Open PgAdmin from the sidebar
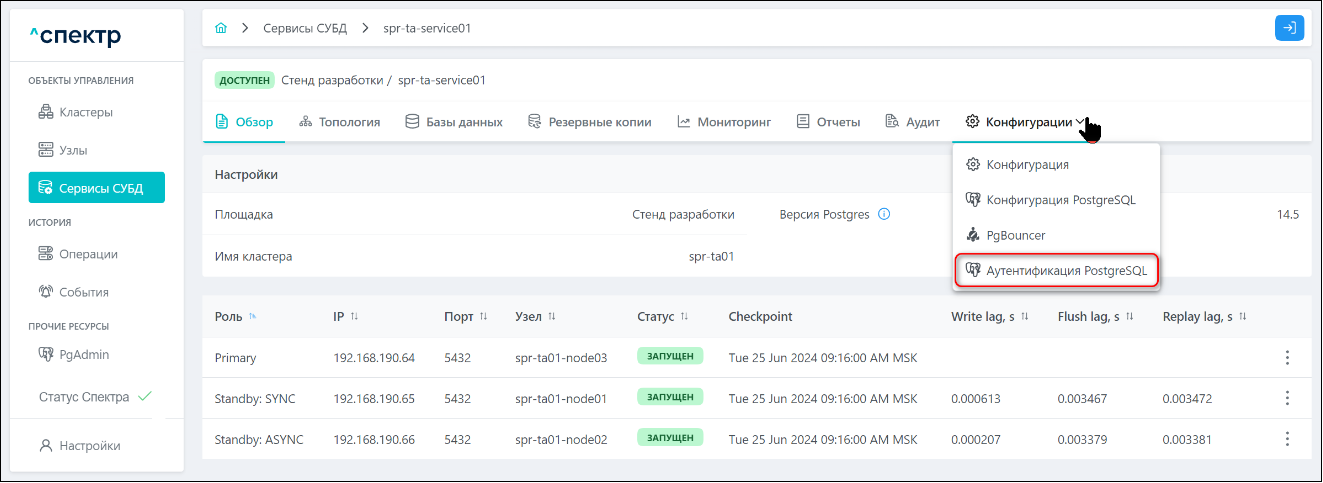This screenshot has width=1323, height=483. (84, 354)
